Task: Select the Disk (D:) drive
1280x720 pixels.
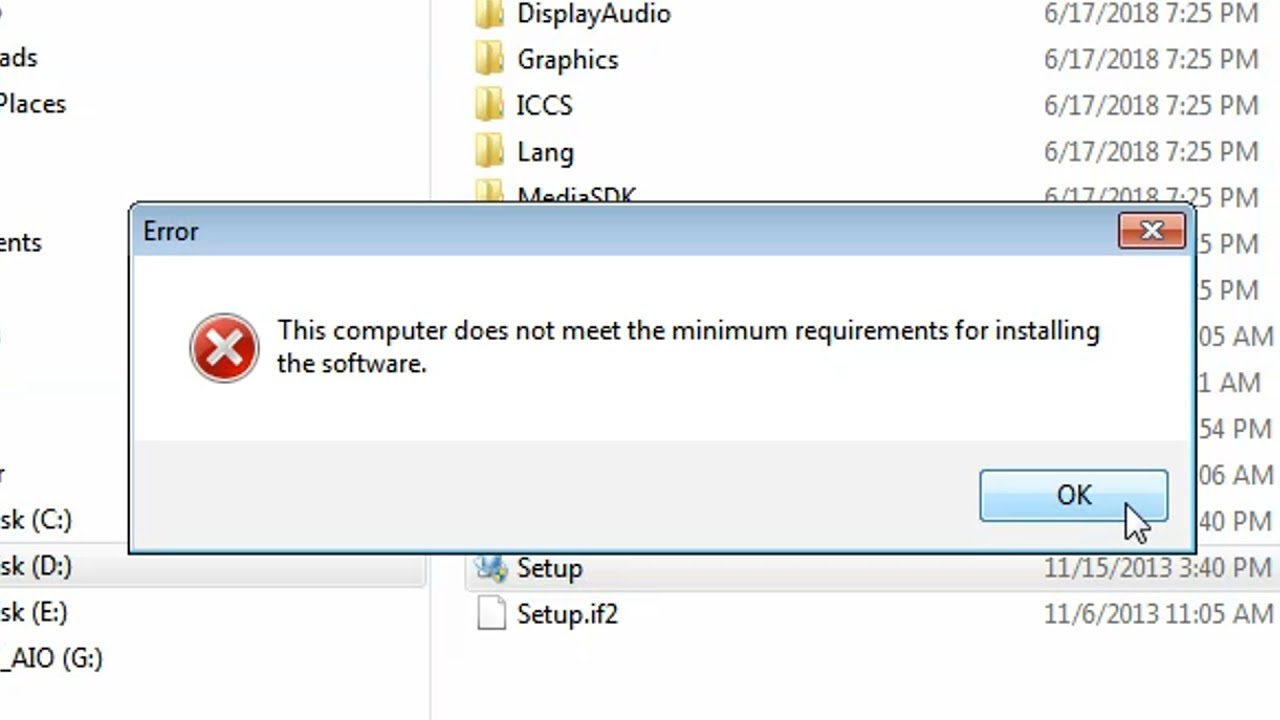Action: tap(36, 565)
